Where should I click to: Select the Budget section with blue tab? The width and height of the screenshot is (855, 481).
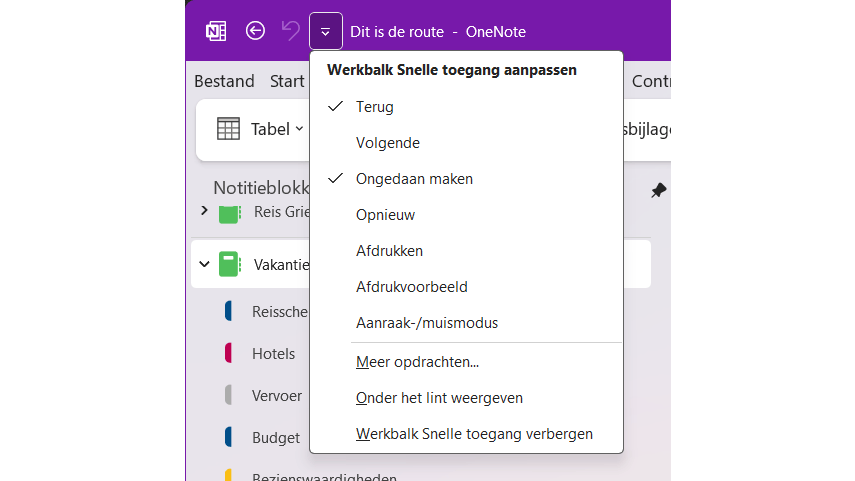tap(275, 437)
